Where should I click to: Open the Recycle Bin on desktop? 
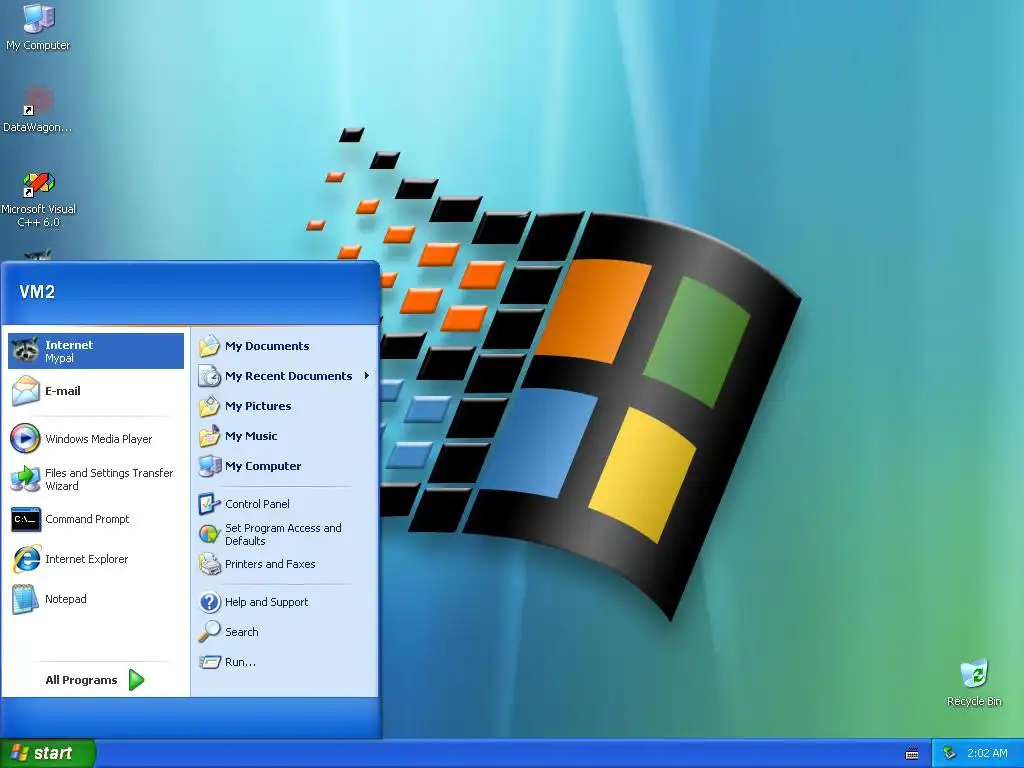[x=974, y=683]
